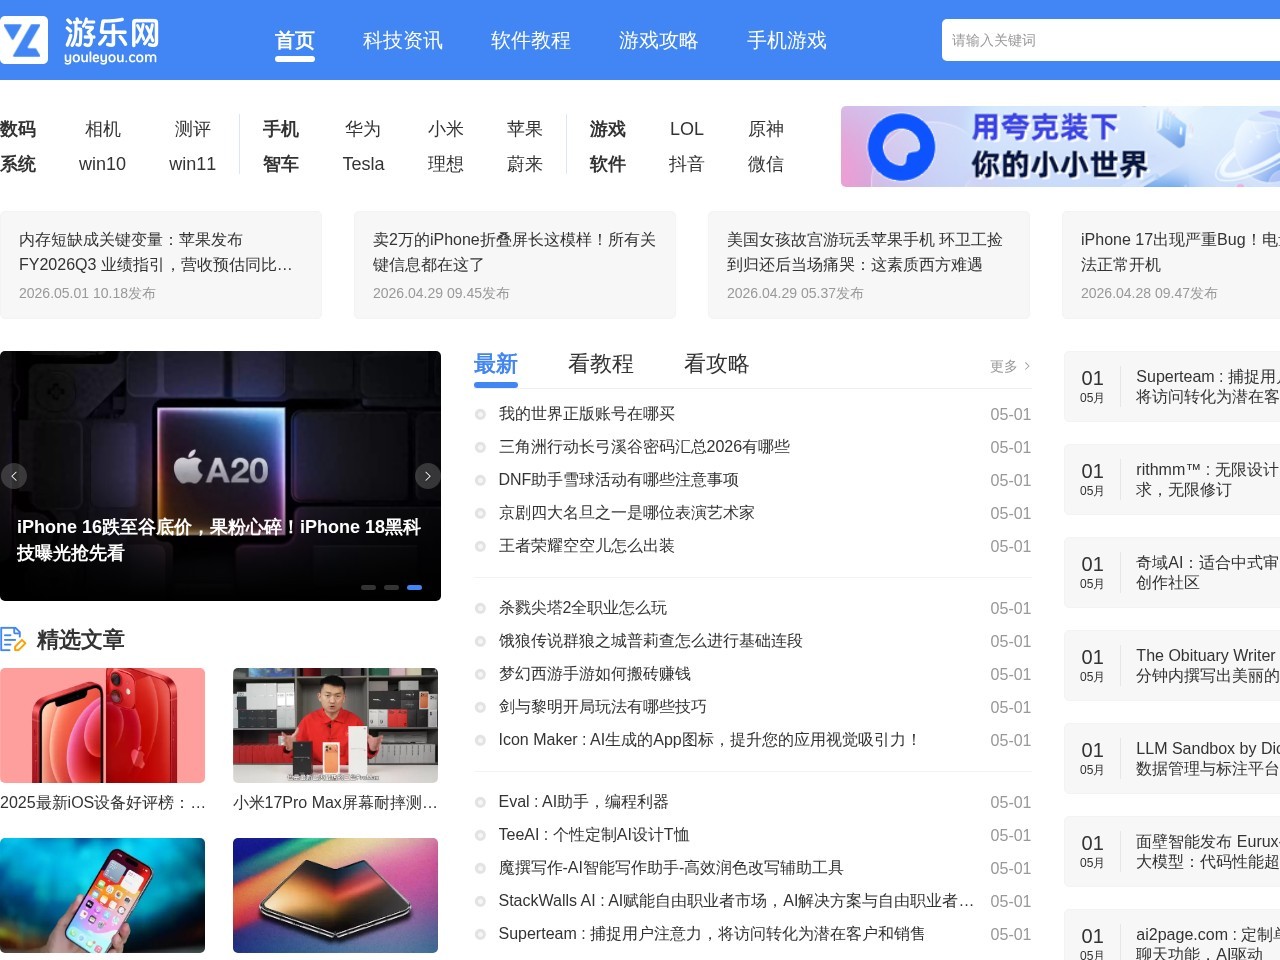Open the 手机游戏 menu item
The image size is (1280, 960).
[787, 41]
